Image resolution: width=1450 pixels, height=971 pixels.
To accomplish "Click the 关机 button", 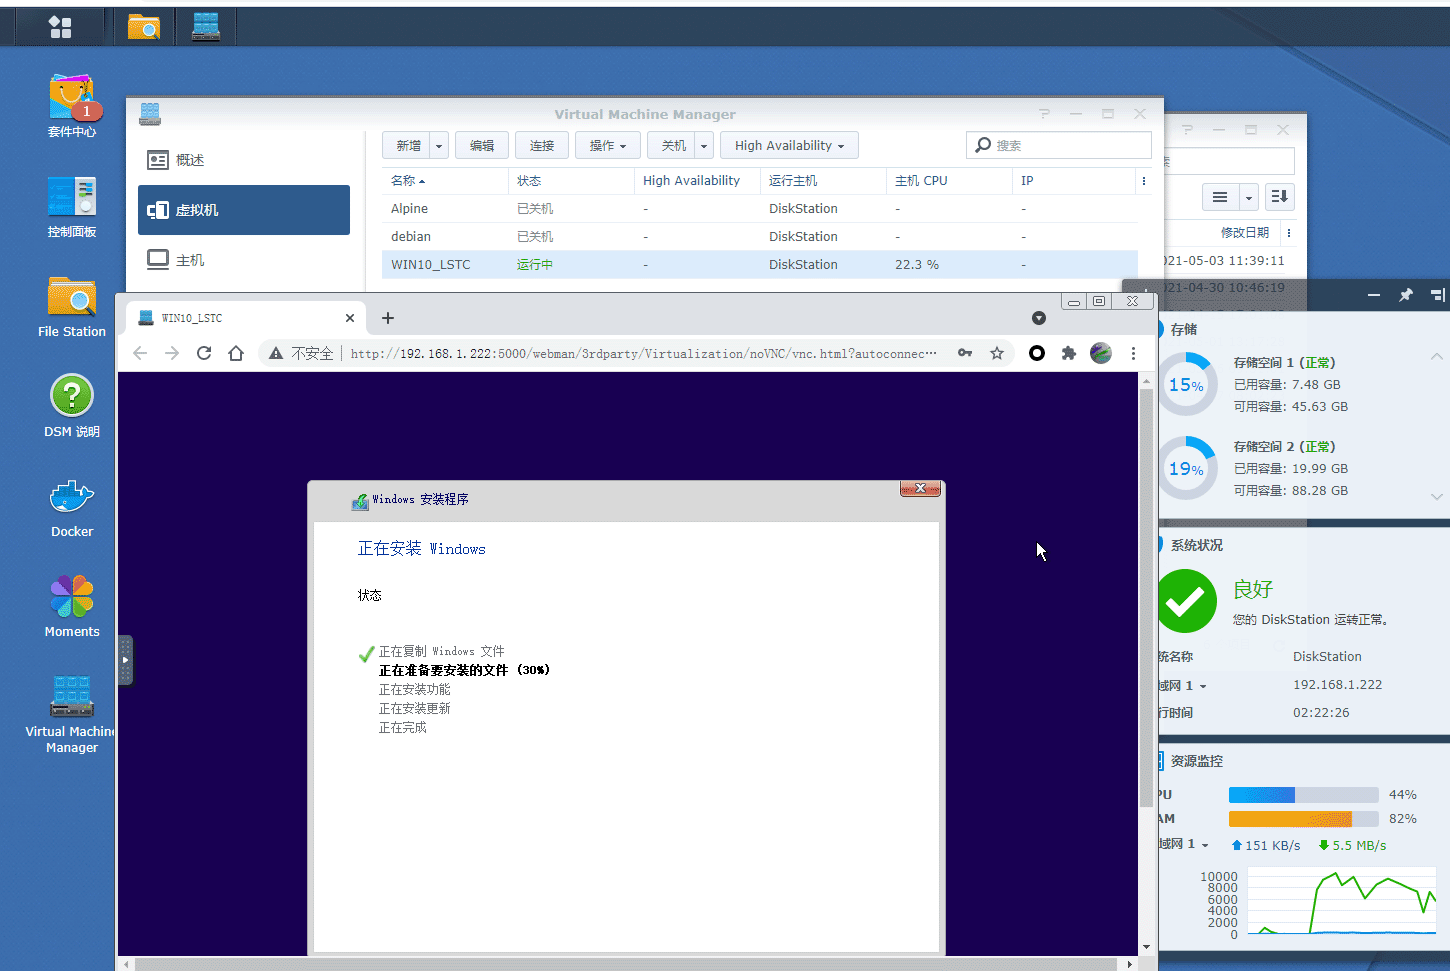I will click(x=673, y=146).
